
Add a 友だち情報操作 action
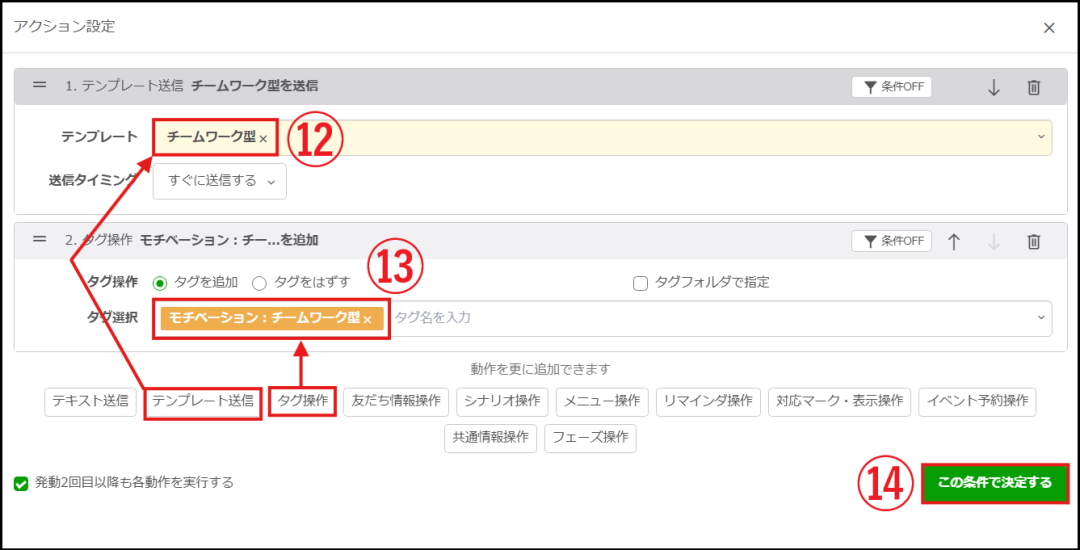click(396, 401)
